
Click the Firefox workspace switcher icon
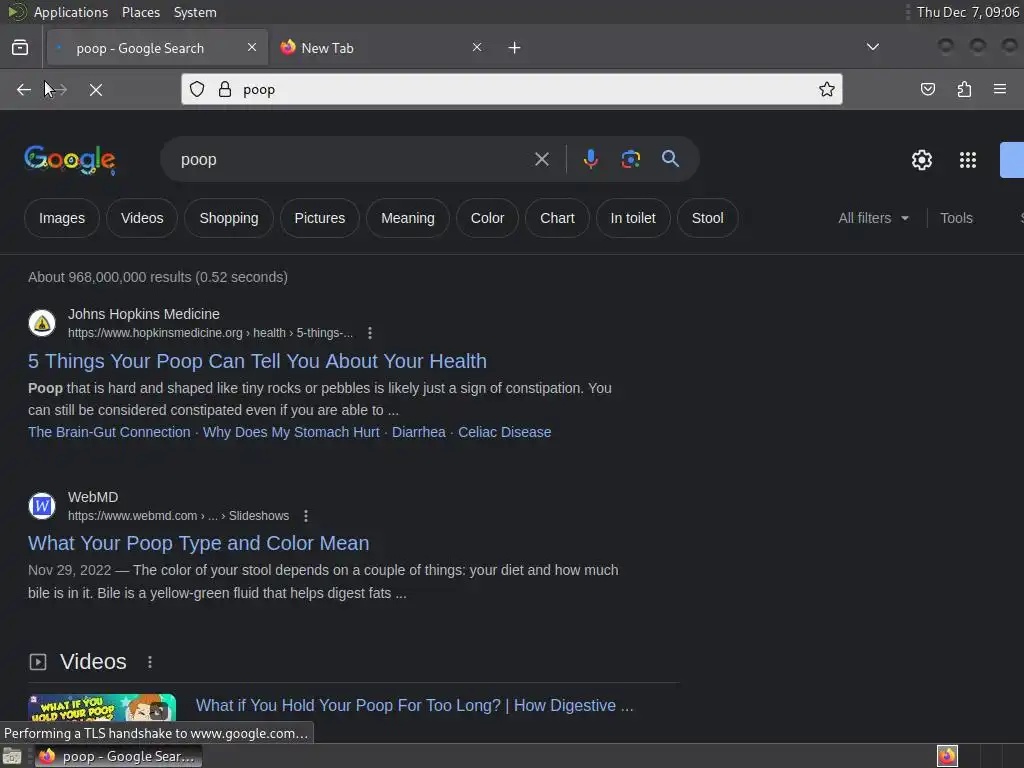(947, 756)
